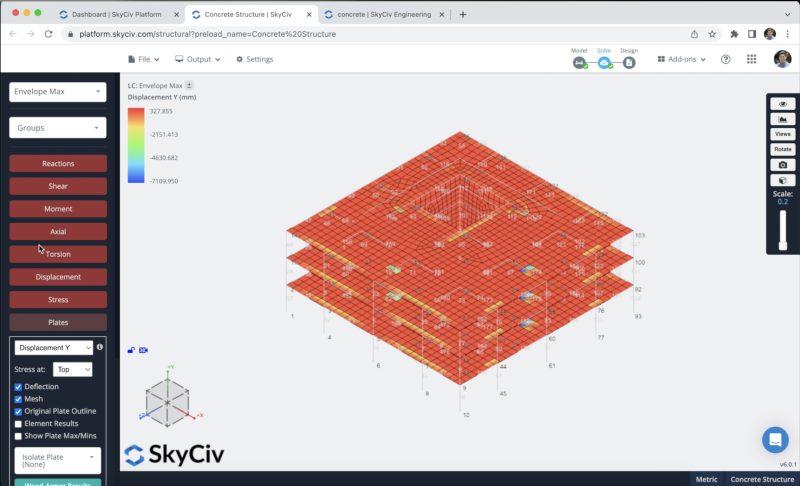Click the blue Scale value 0.2
The height and width of the screenshot is (486, 800).
[783, 202]
